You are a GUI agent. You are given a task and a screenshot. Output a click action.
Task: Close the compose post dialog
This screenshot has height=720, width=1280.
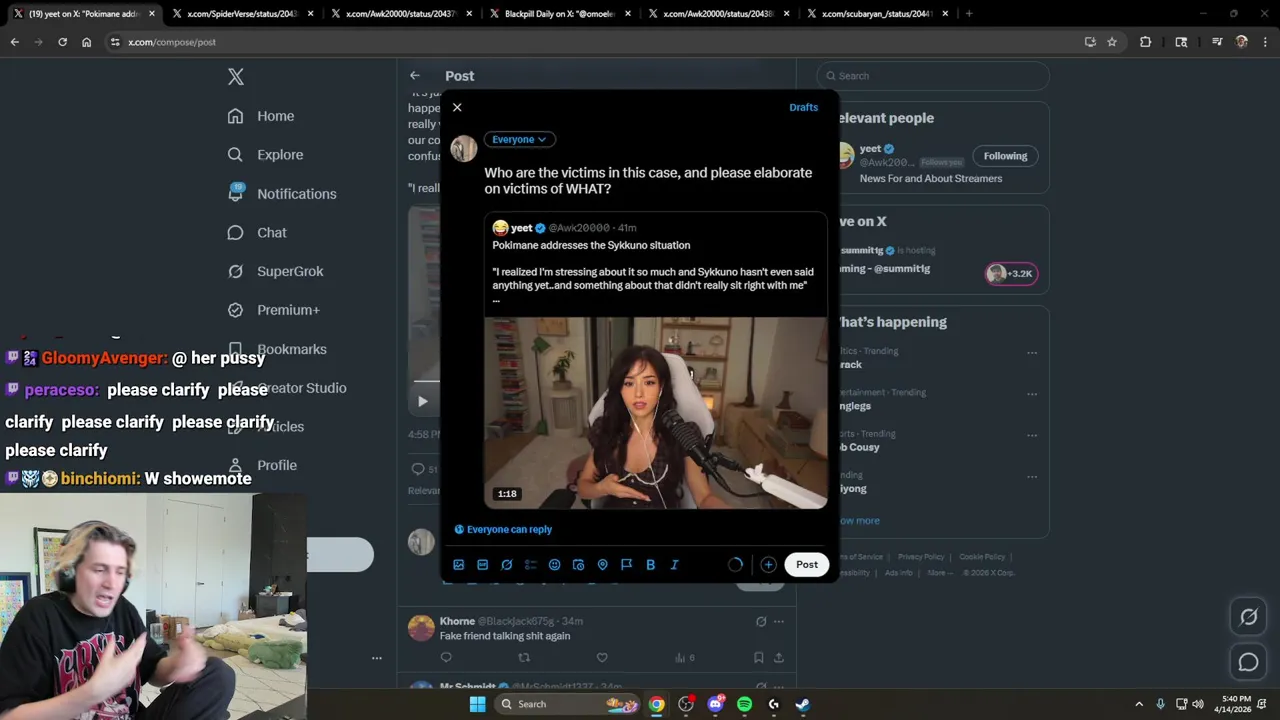click(x=457, y=107)
